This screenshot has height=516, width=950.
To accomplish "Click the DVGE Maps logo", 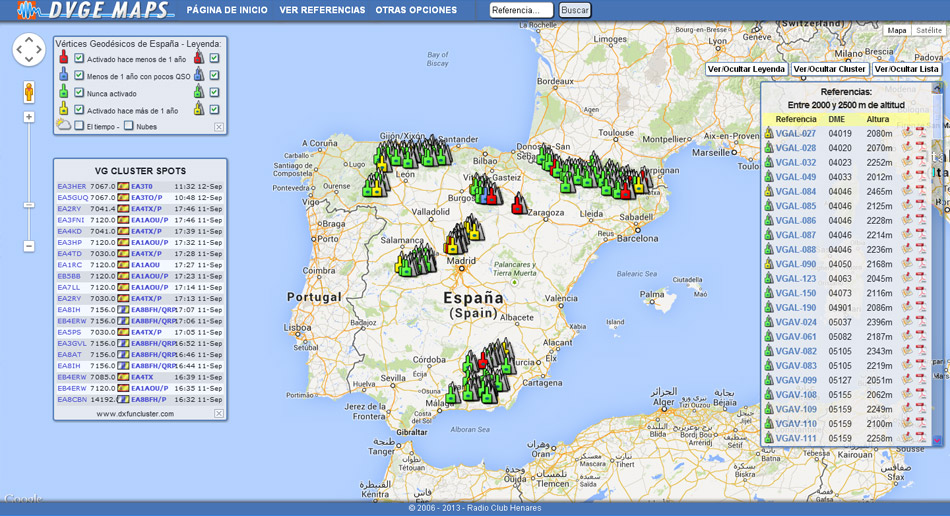I will (x=94, y=10).
